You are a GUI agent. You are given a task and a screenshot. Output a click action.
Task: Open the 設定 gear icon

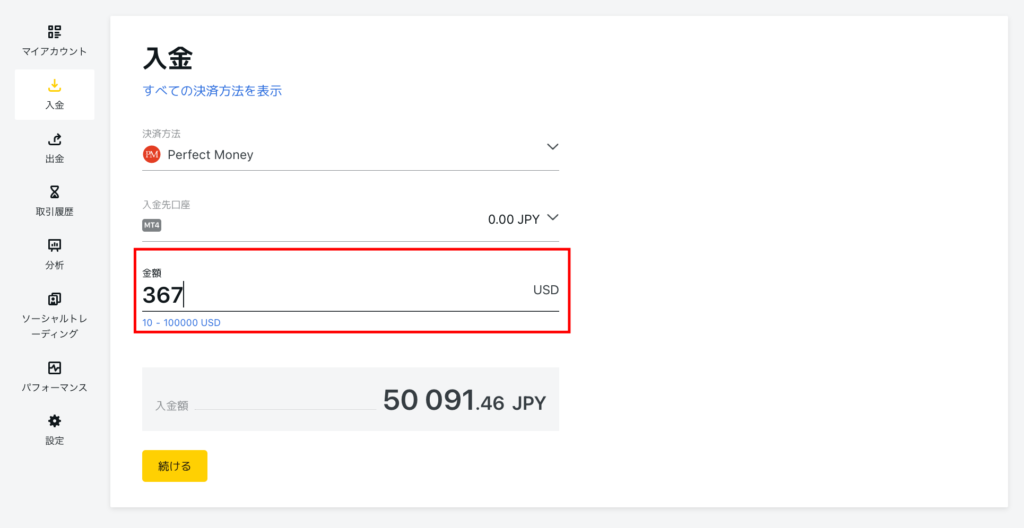click(55, 420)
